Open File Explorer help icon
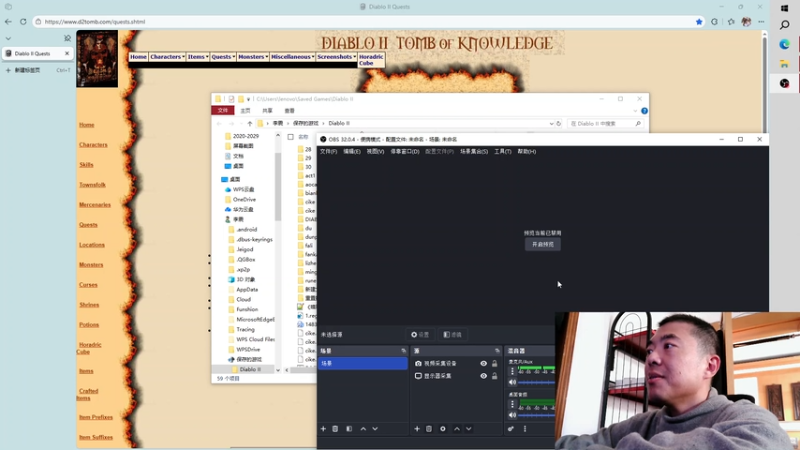Screen dimensions: 800x450 coord(644,111)
